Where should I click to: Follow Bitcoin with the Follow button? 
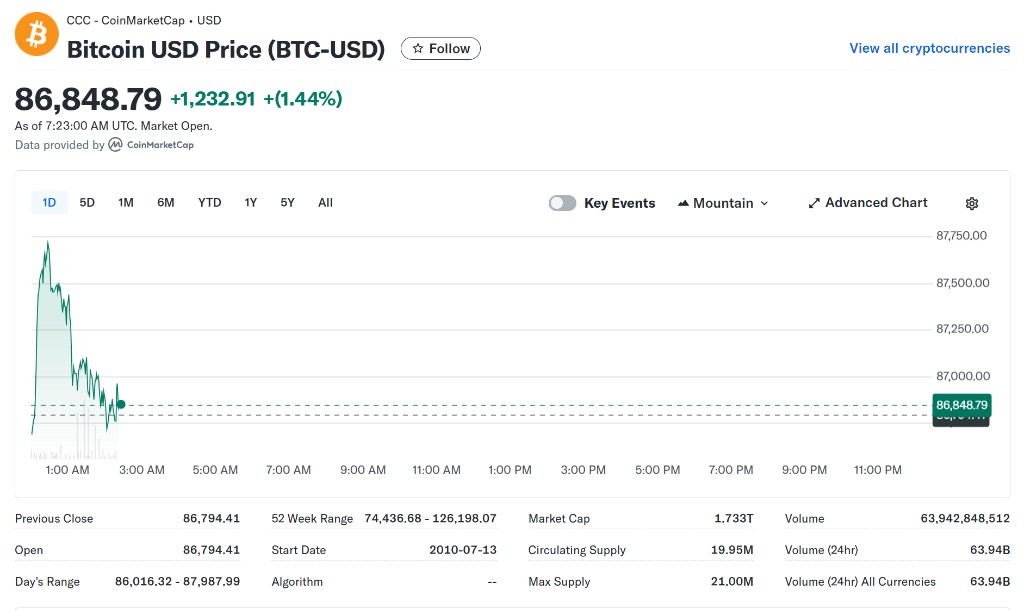point(440,48)
